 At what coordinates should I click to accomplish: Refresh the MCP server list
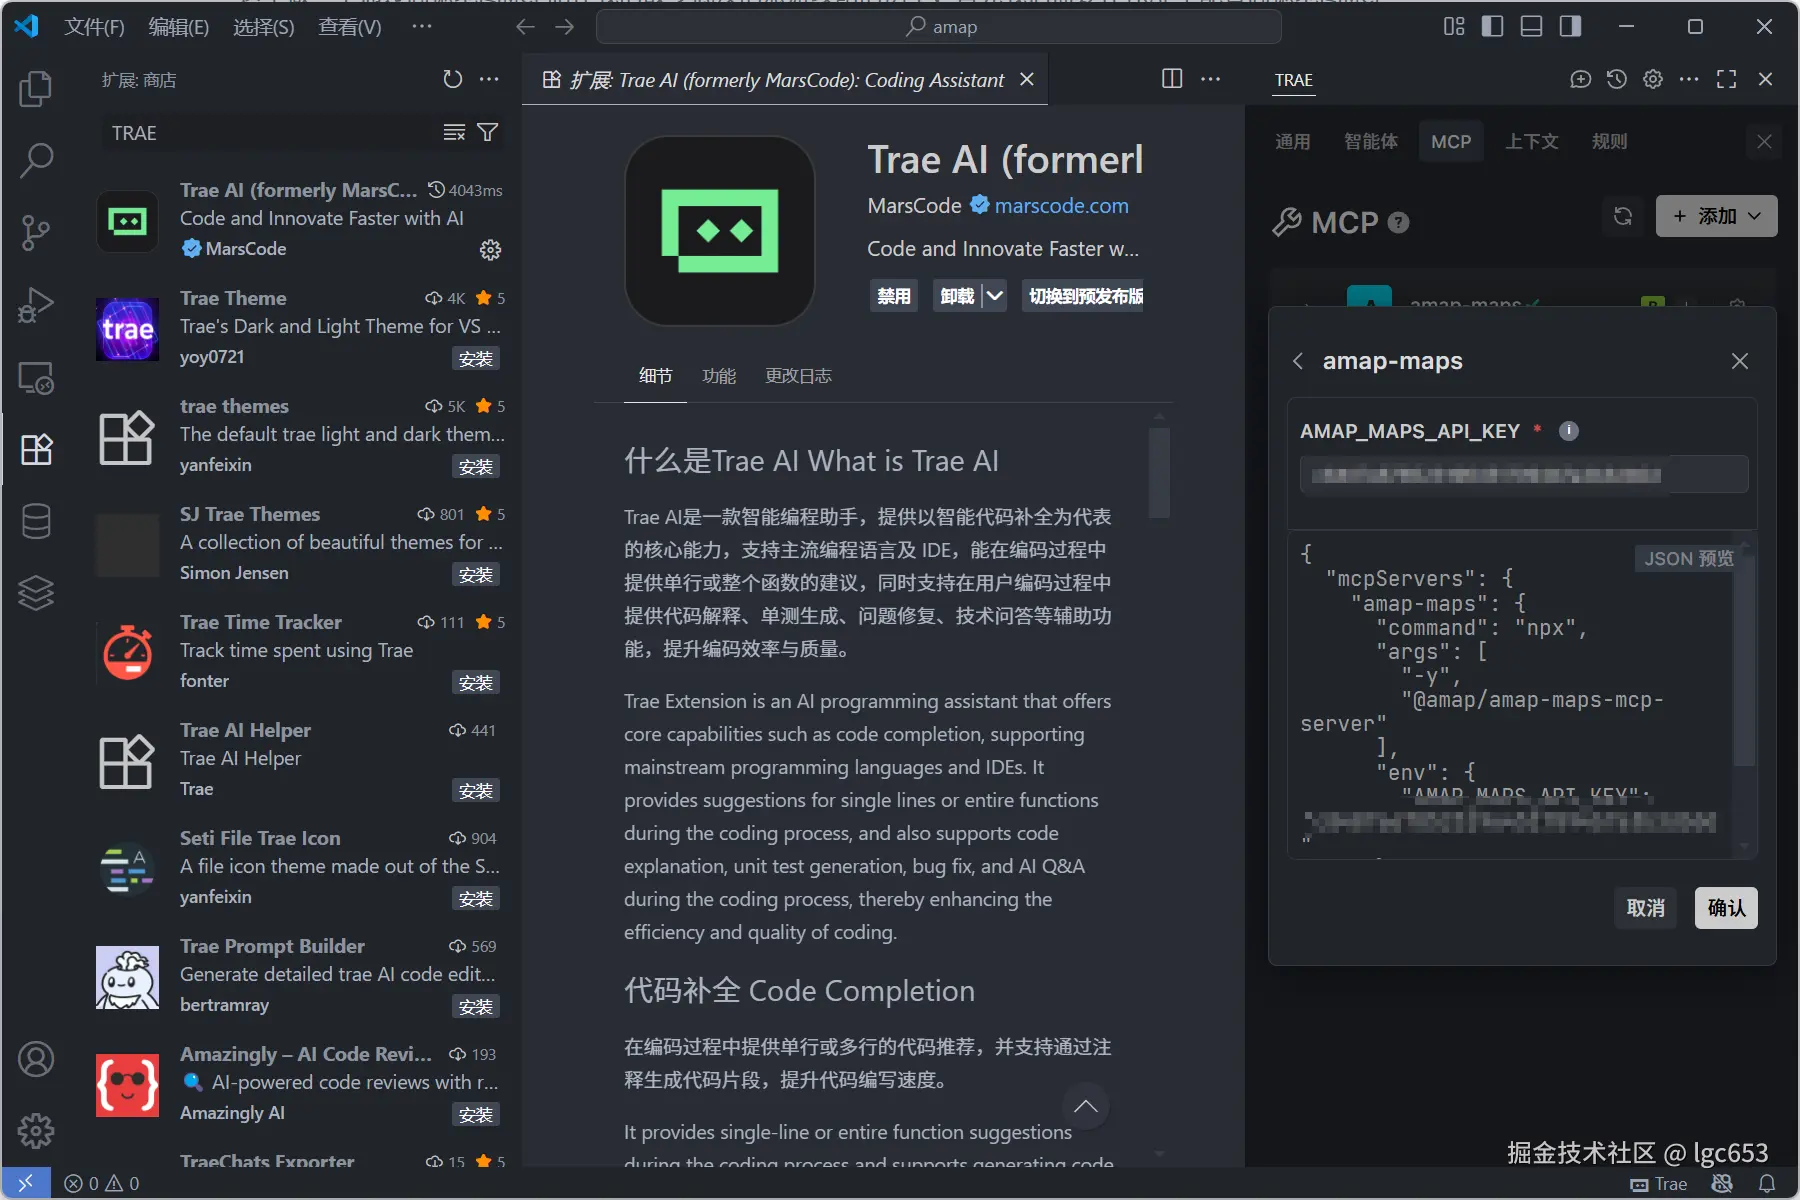tap(1623, 216)
